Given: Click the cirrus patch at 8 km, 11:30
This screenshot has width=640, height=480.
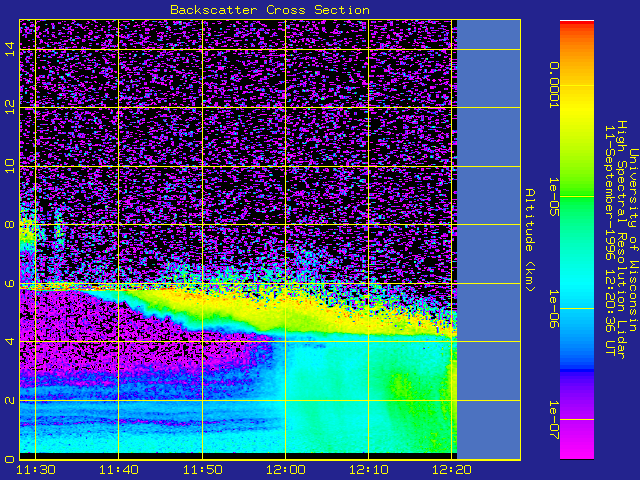Looking at the screenshot, I should coord(28,233).
